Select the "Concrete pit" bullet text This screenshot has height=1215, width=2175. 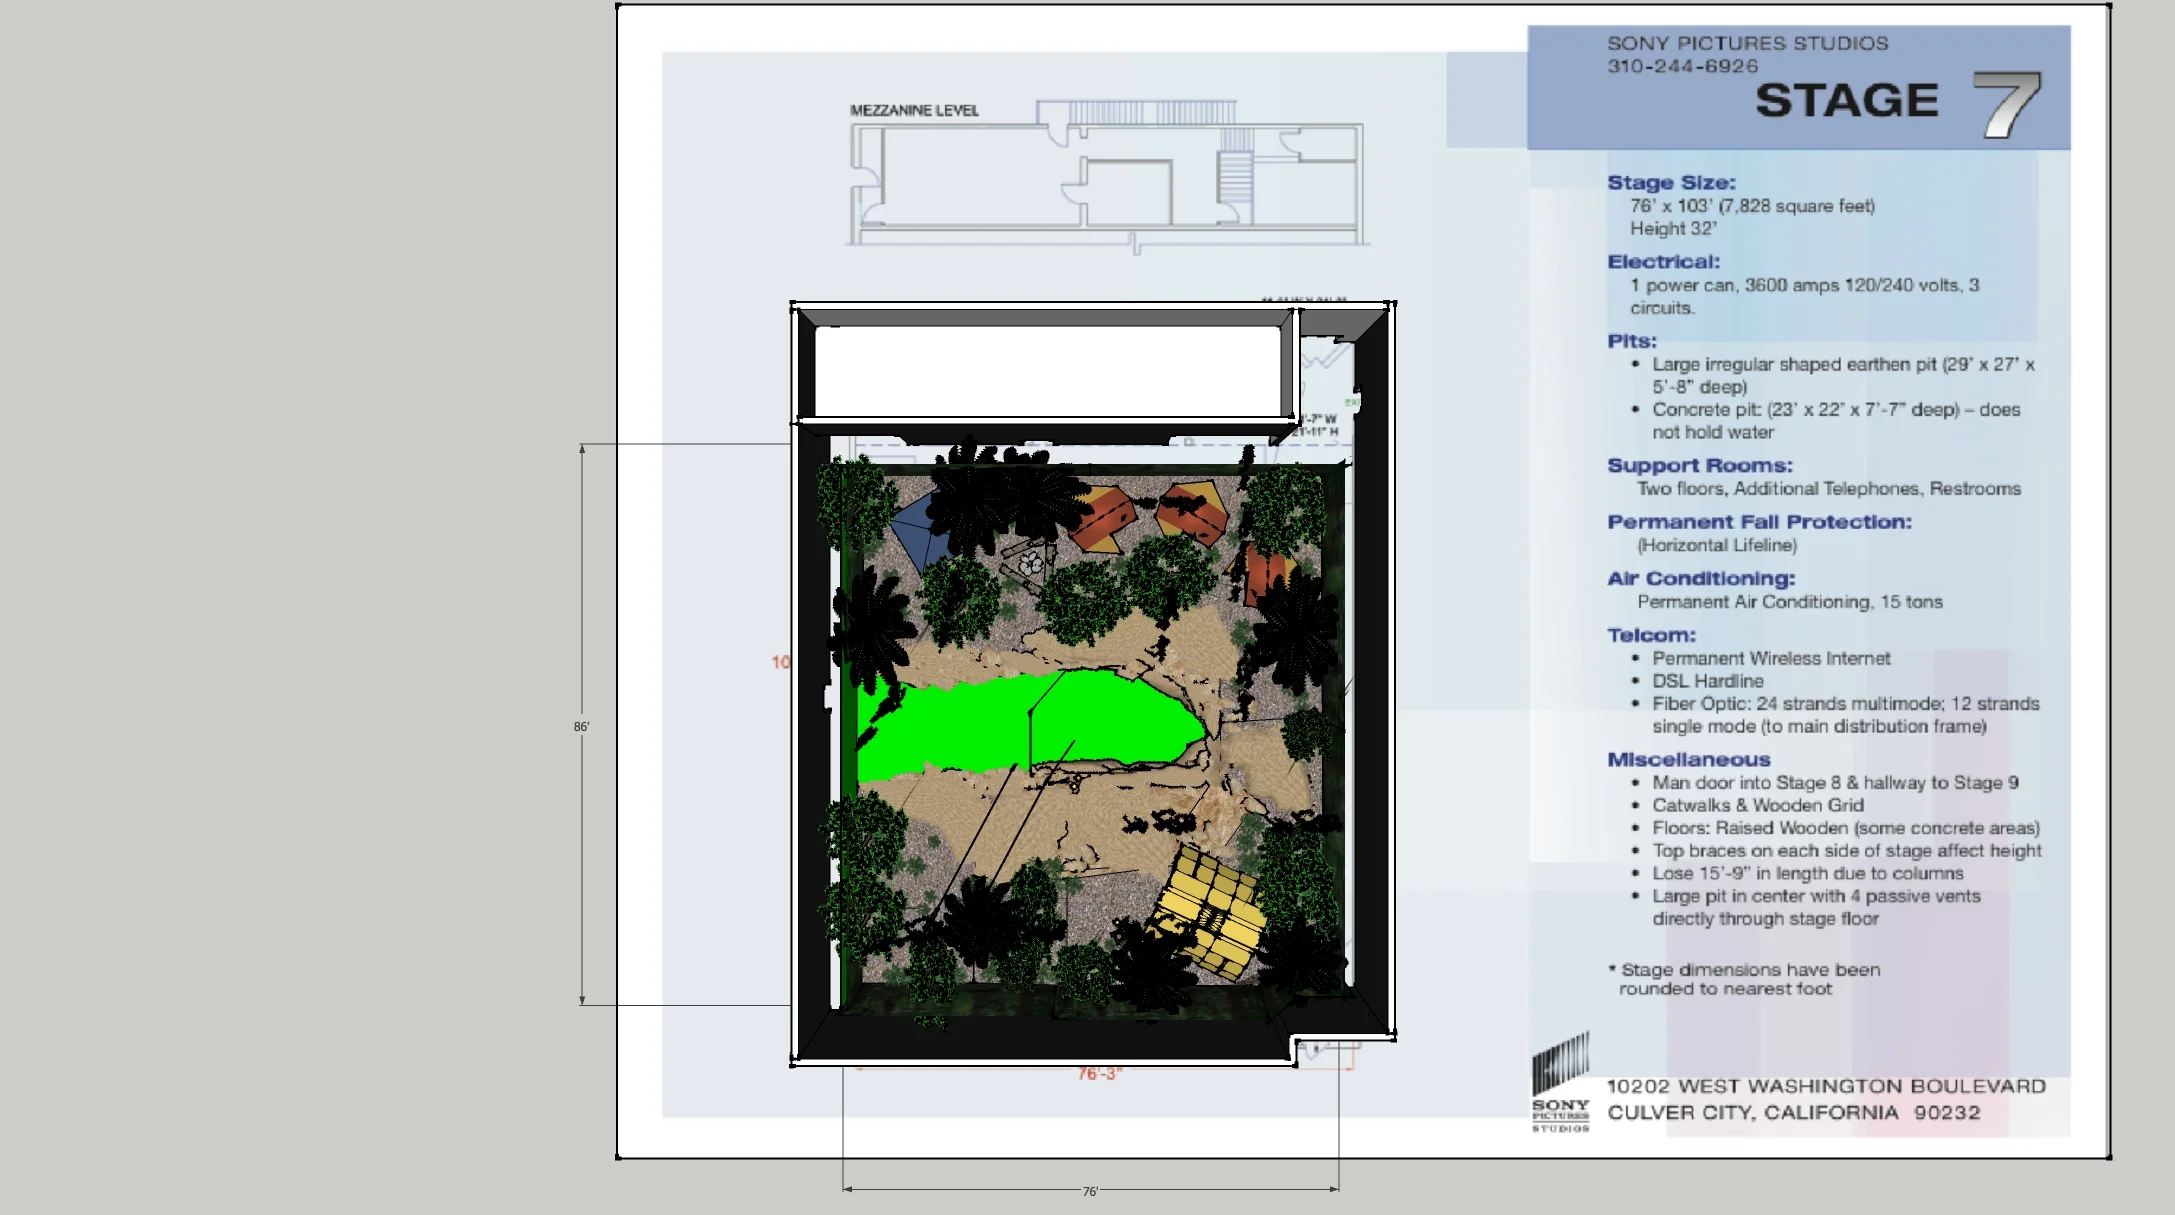1836,420
